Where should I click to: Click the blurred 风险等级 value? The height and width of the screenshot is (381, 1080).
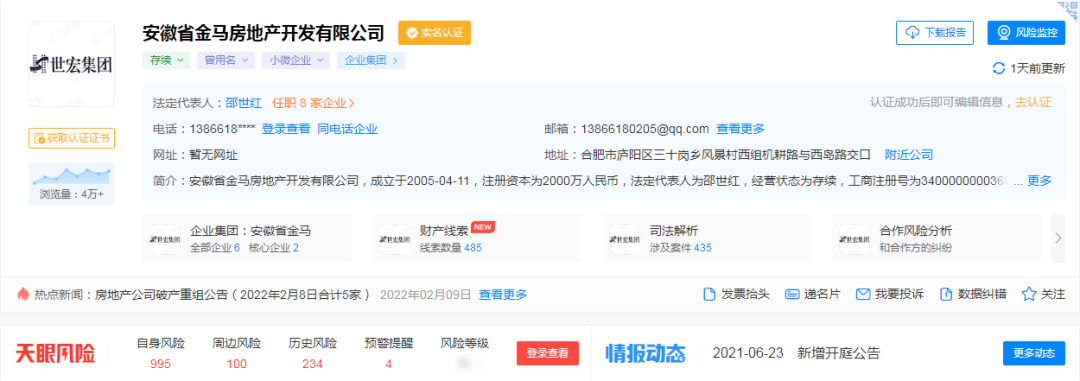point(464,363)
